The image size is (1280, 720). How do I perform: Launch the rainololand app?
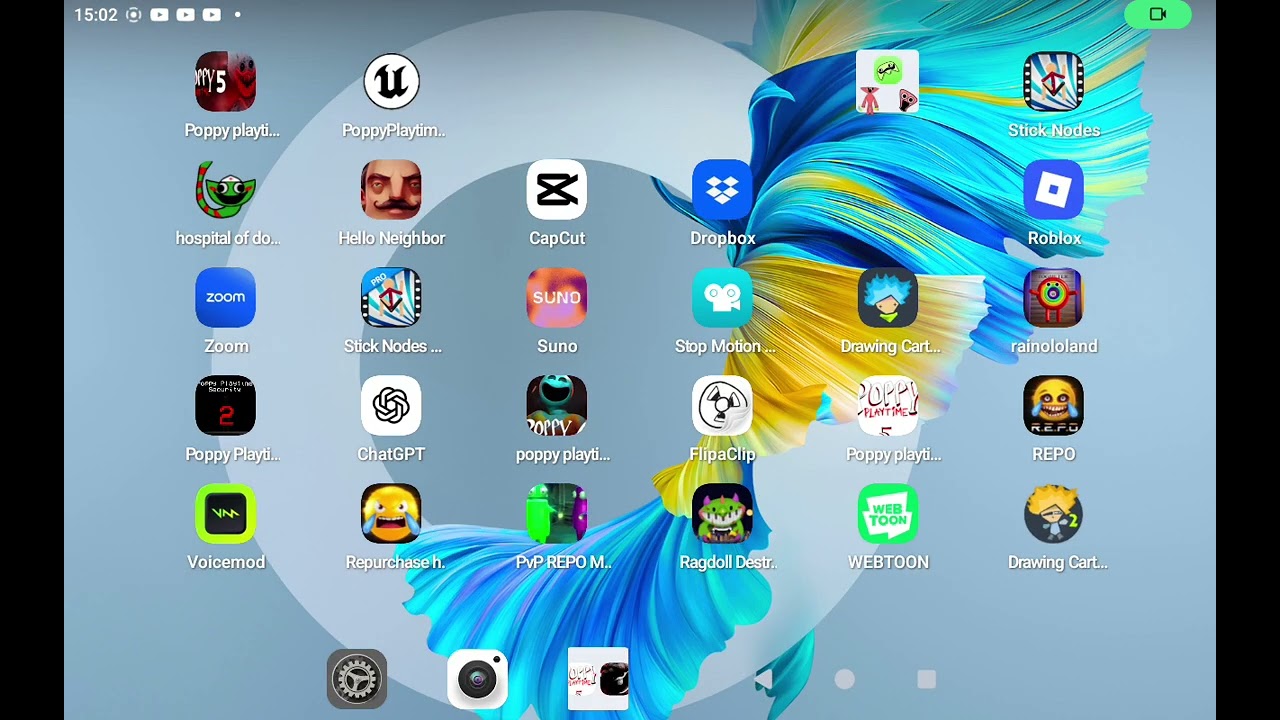1054,298
